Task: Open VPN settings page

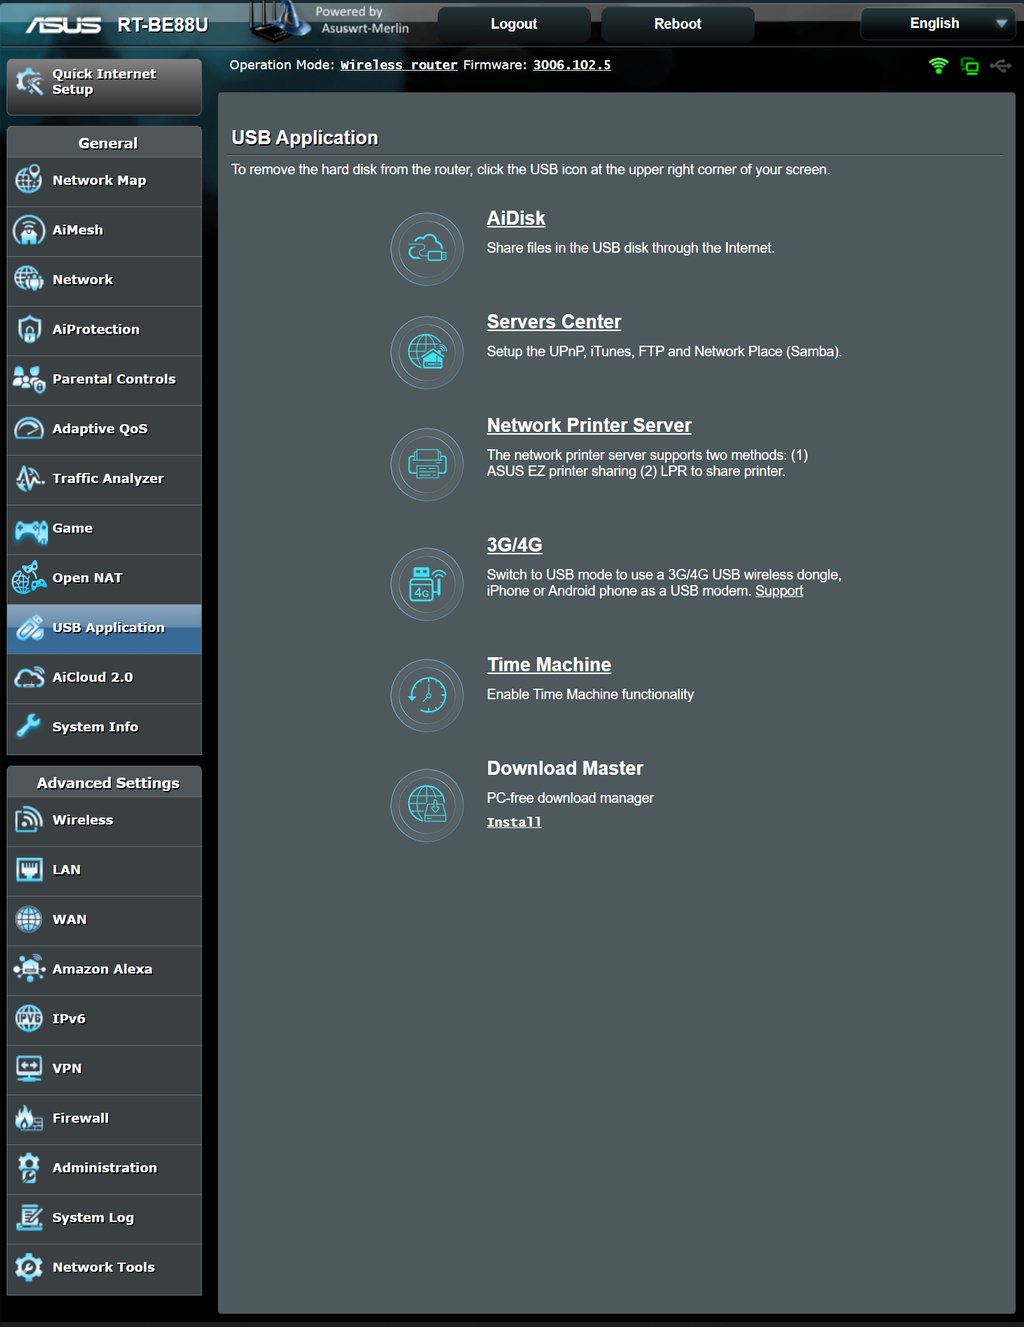Action: [x=104, y=1069]
